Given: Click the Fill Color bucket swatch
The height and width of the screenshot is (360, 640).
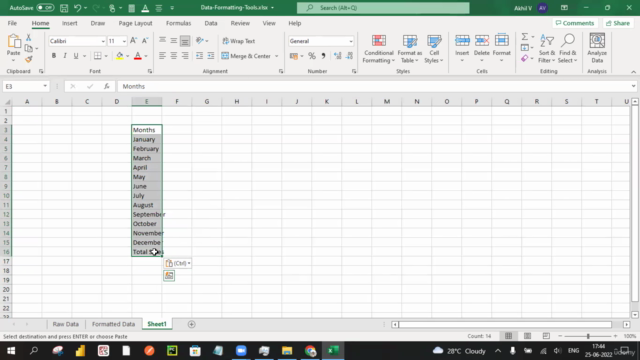Looking at the screenshot, I should pos(120,56).
